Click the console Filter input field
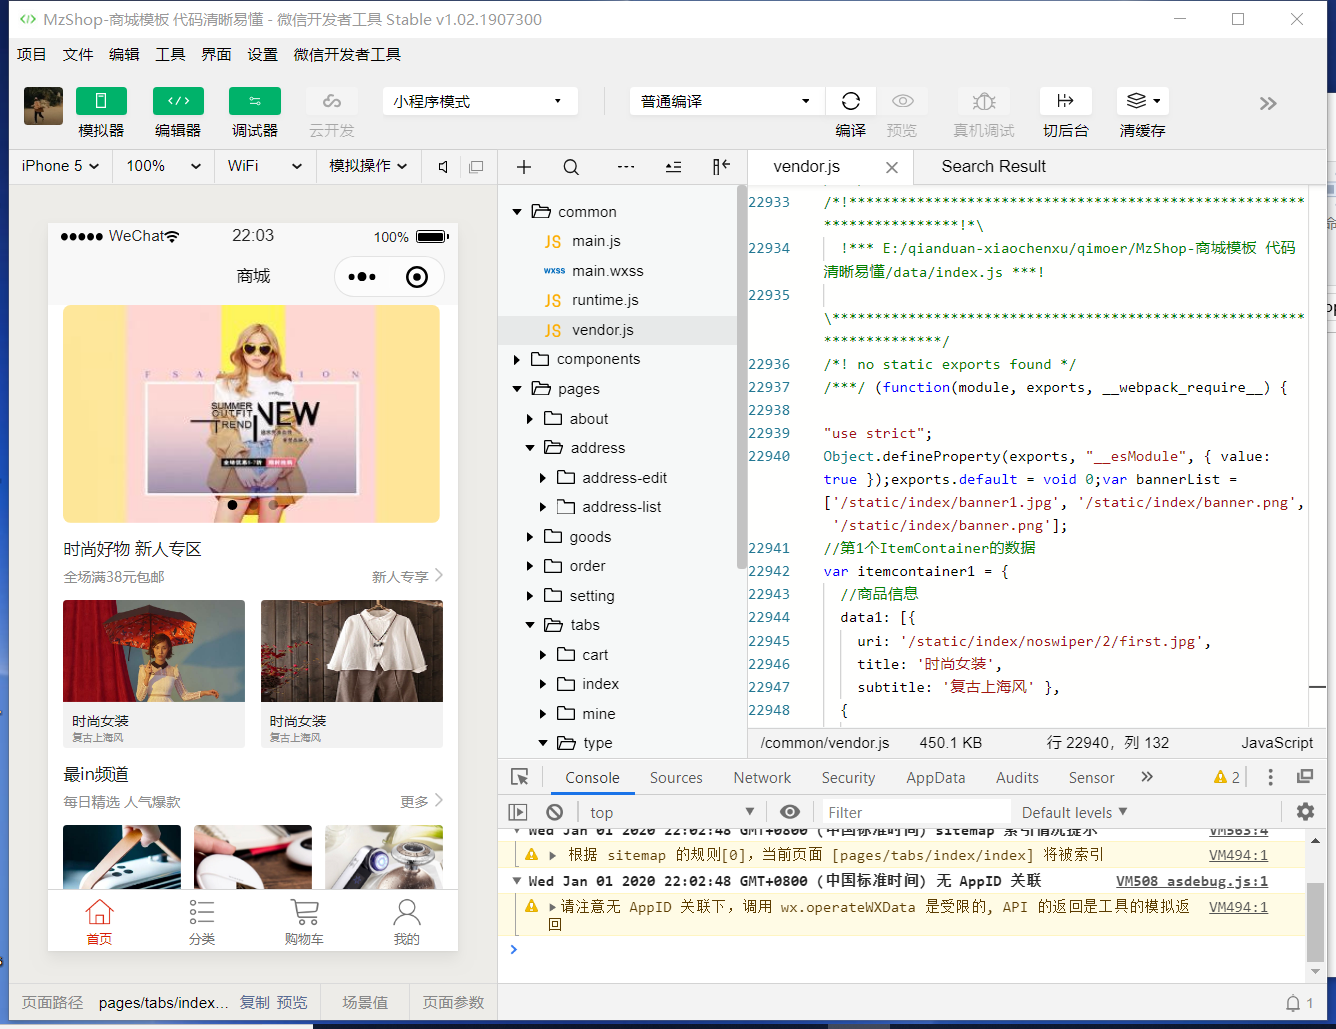Image resolution: width=1336 pixels, height=1029 pixels. [916, 812]
